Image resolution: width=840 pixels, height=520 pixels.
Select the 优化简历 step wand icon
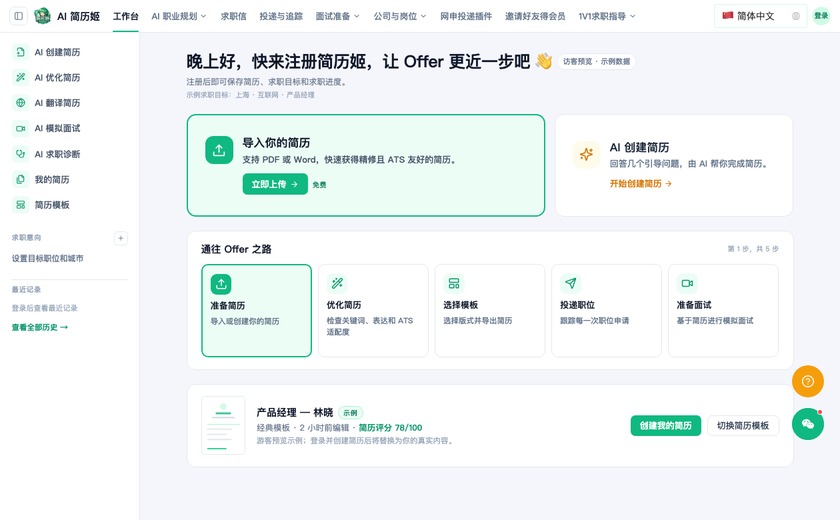coord(338,283)
